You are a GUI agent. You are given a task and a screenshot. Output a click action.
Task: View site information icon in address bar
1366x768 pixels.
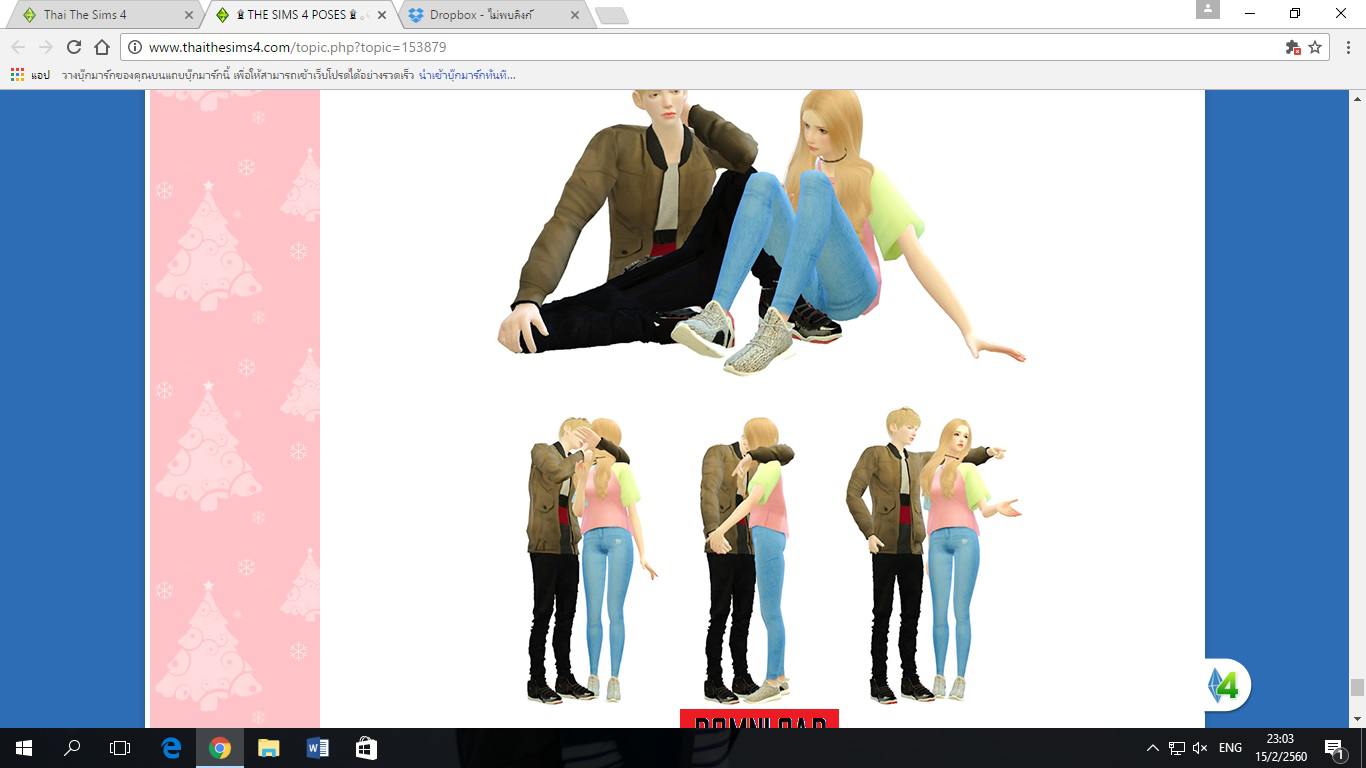coord(135,47)
